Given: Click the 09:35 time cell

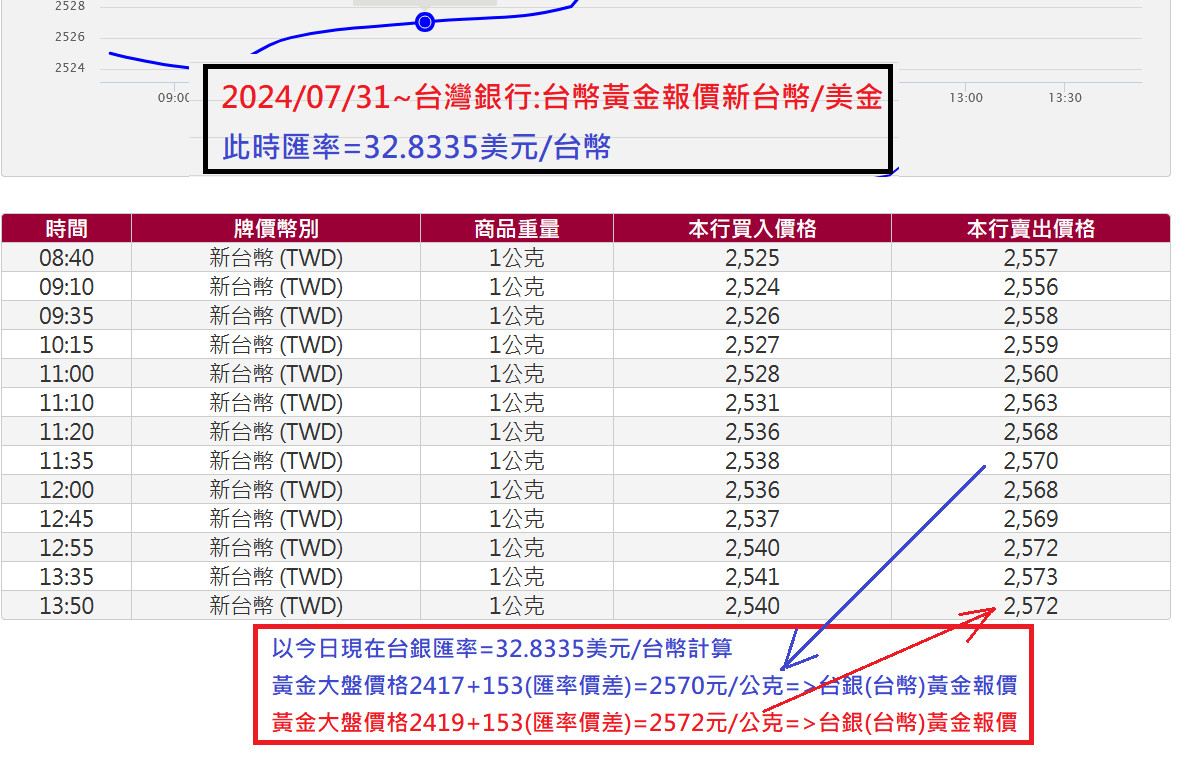Looking at the screenshot, I should pos(66,316).
